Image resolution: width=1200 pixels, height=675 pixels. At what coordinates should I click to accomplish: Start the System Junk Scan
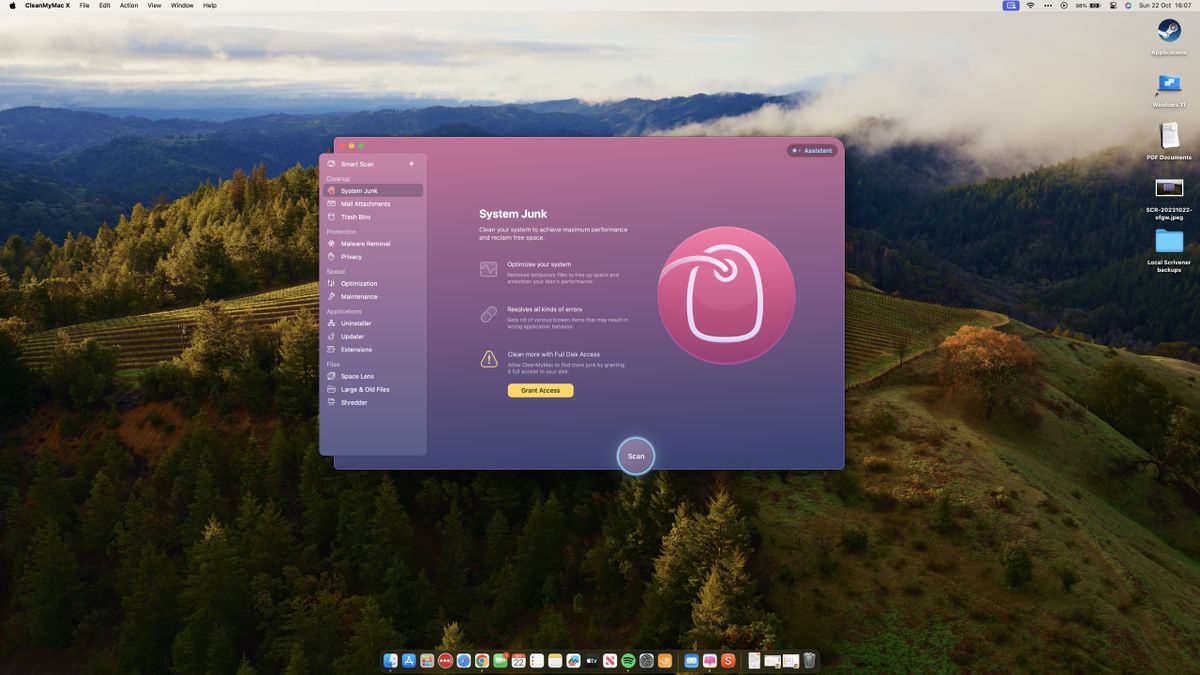[x=635, y=456]
